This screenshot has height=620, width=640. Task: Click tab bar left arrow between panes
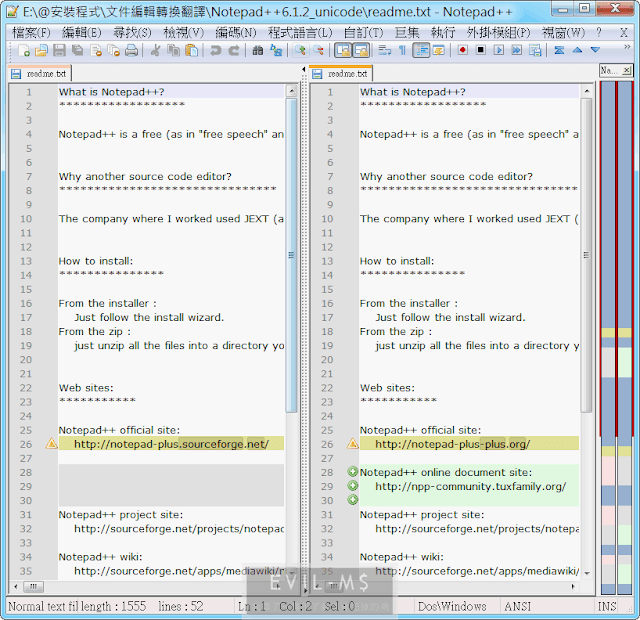point(304,69)
